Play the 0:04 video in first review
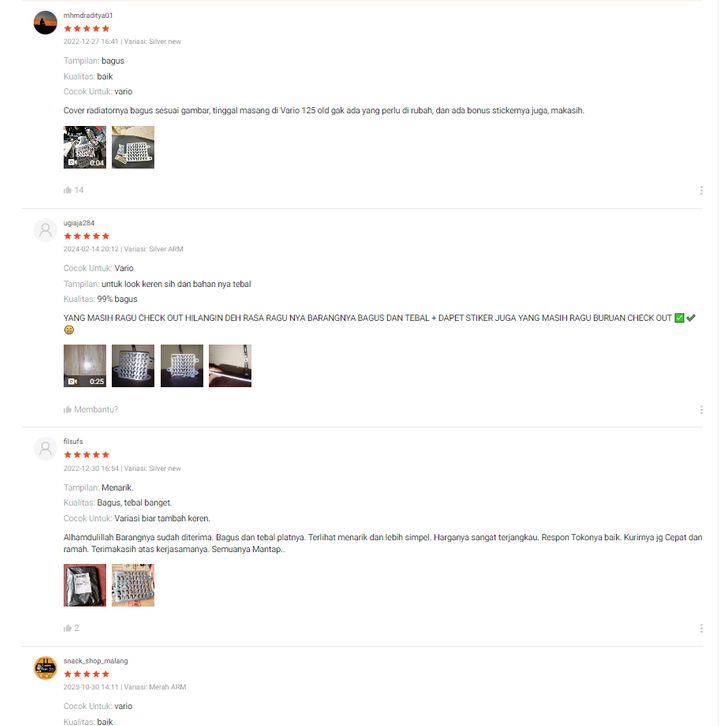Image resolution: width=726 pixels, height=726 pixels. [x=85, y=147]
